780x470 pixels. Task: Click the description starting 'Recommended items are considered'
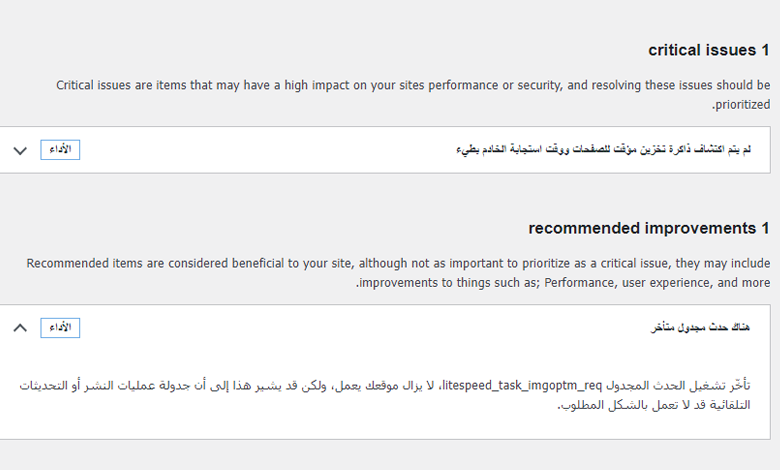pos(398,264)
